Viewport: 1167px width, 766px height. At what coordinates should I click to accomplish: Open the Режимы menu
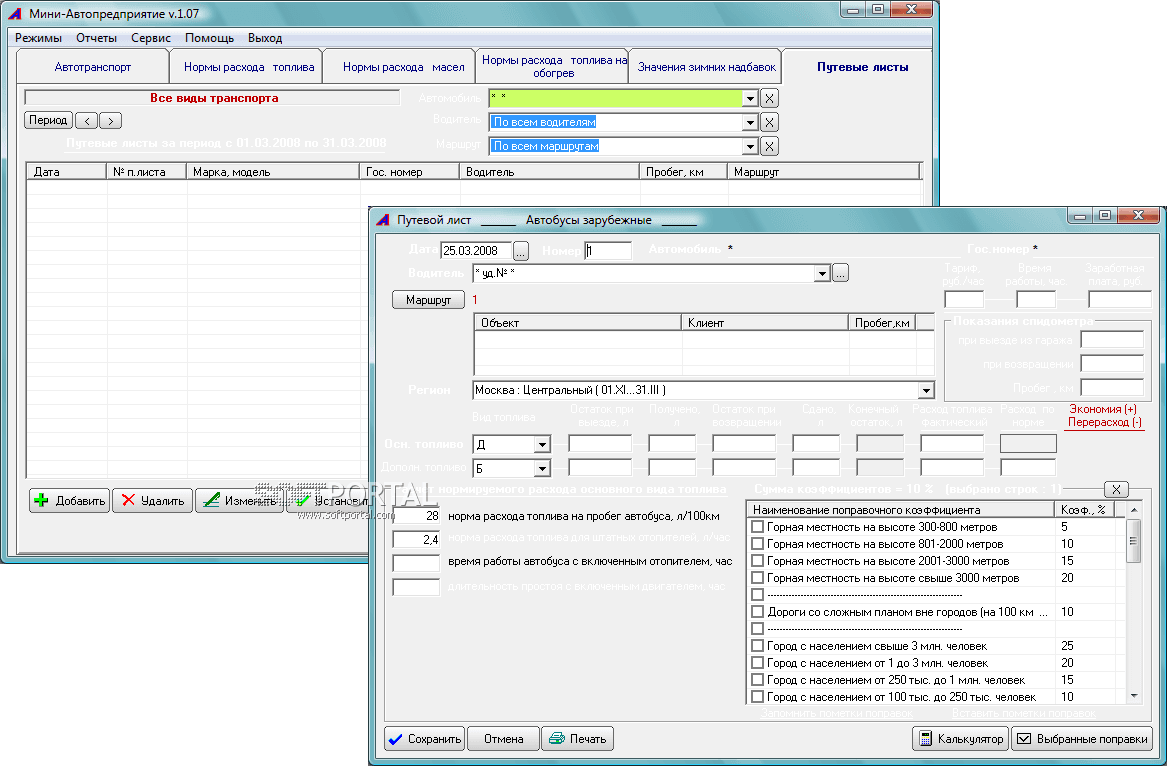tap(39, 38)
